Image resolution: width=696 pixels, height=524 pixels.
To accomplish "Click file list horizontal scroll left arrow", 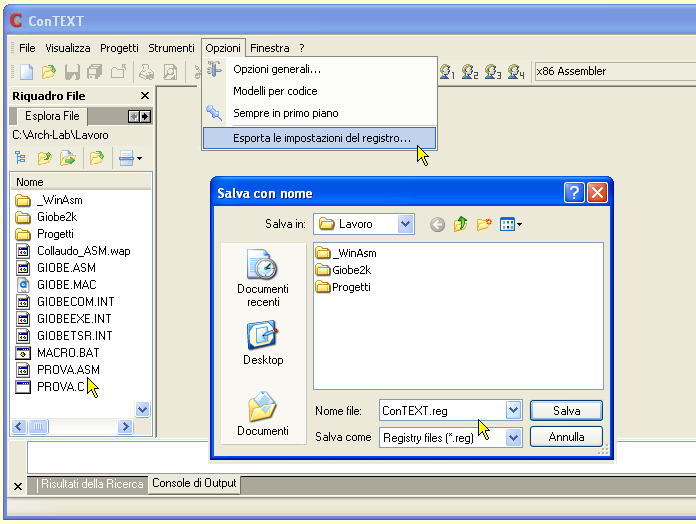I will point(18,426).
